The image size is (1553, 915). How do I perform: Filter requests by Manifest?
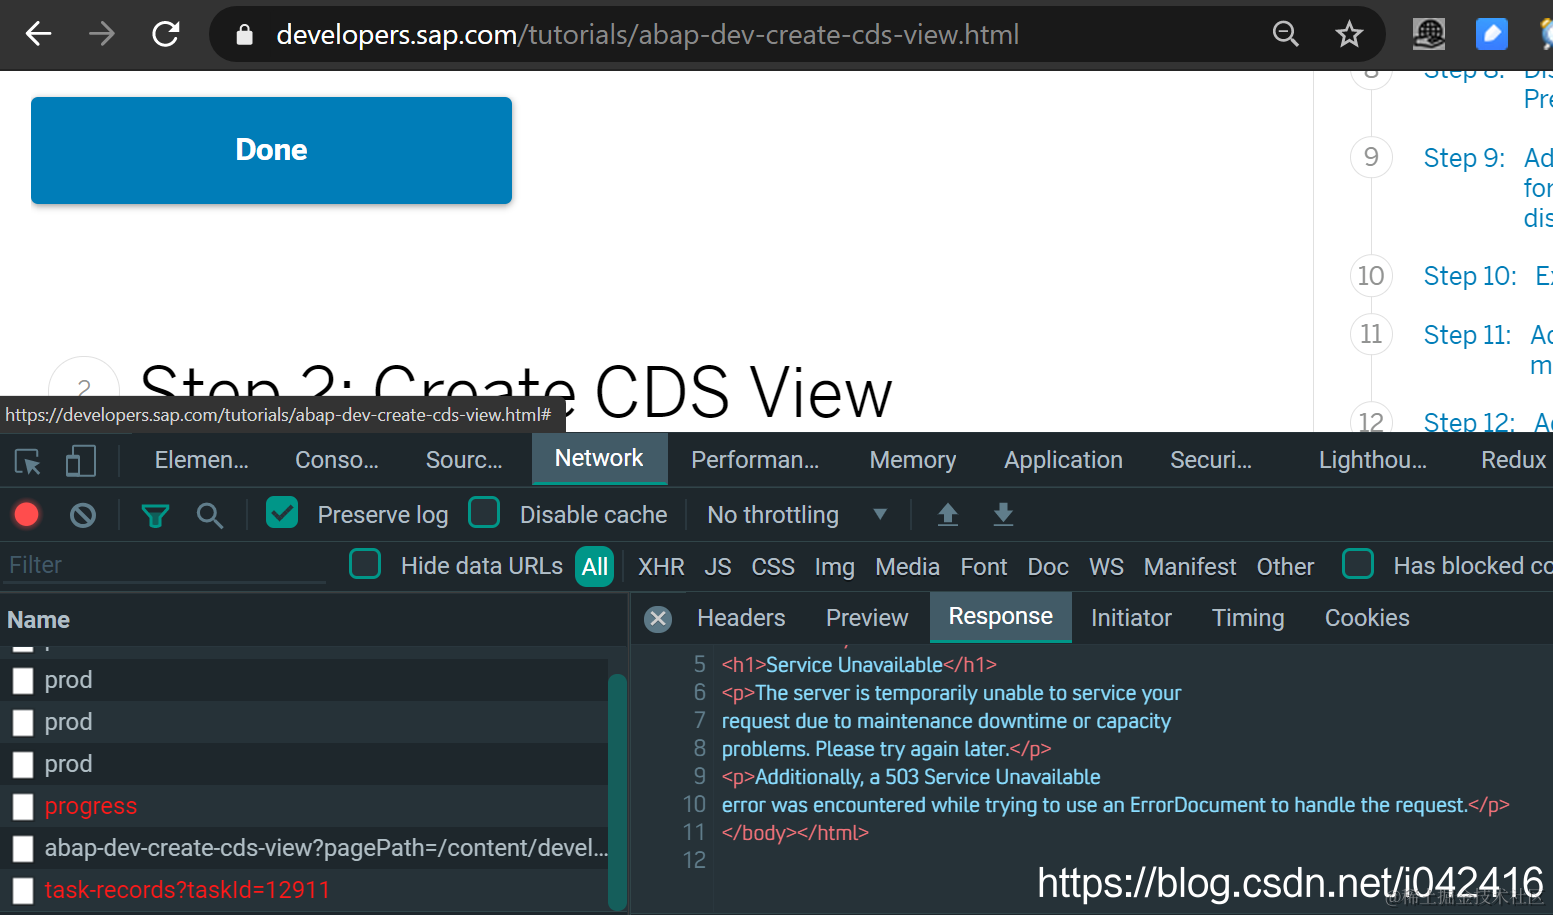coord(1190,567)
